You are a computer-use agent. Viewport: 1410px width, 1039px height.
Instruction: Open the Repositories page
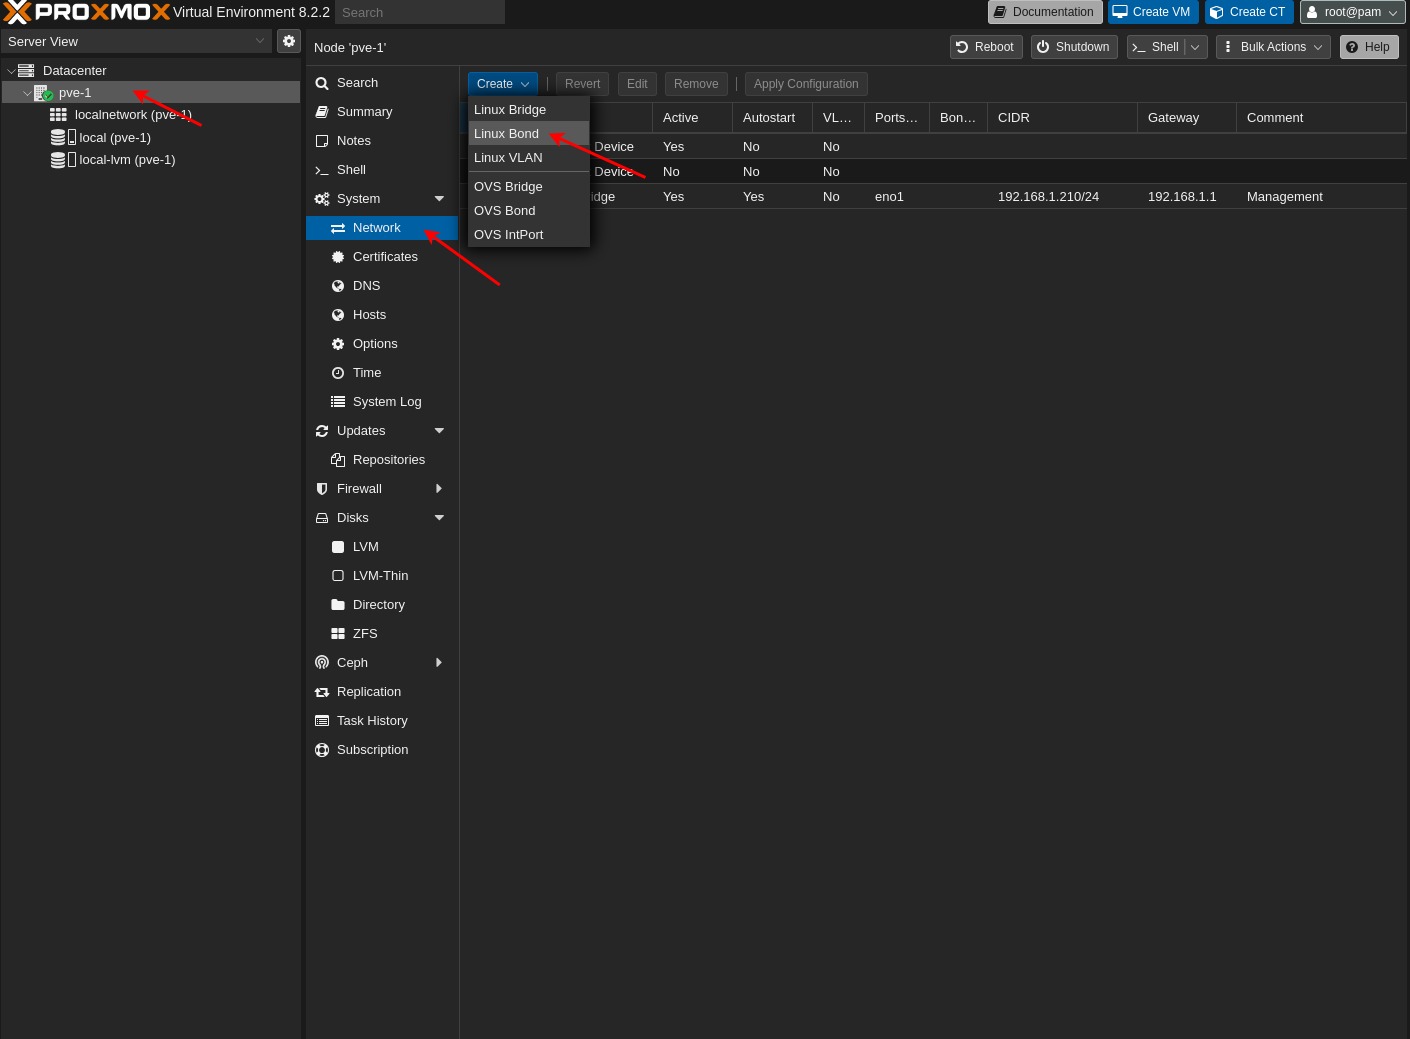[388, 460]
